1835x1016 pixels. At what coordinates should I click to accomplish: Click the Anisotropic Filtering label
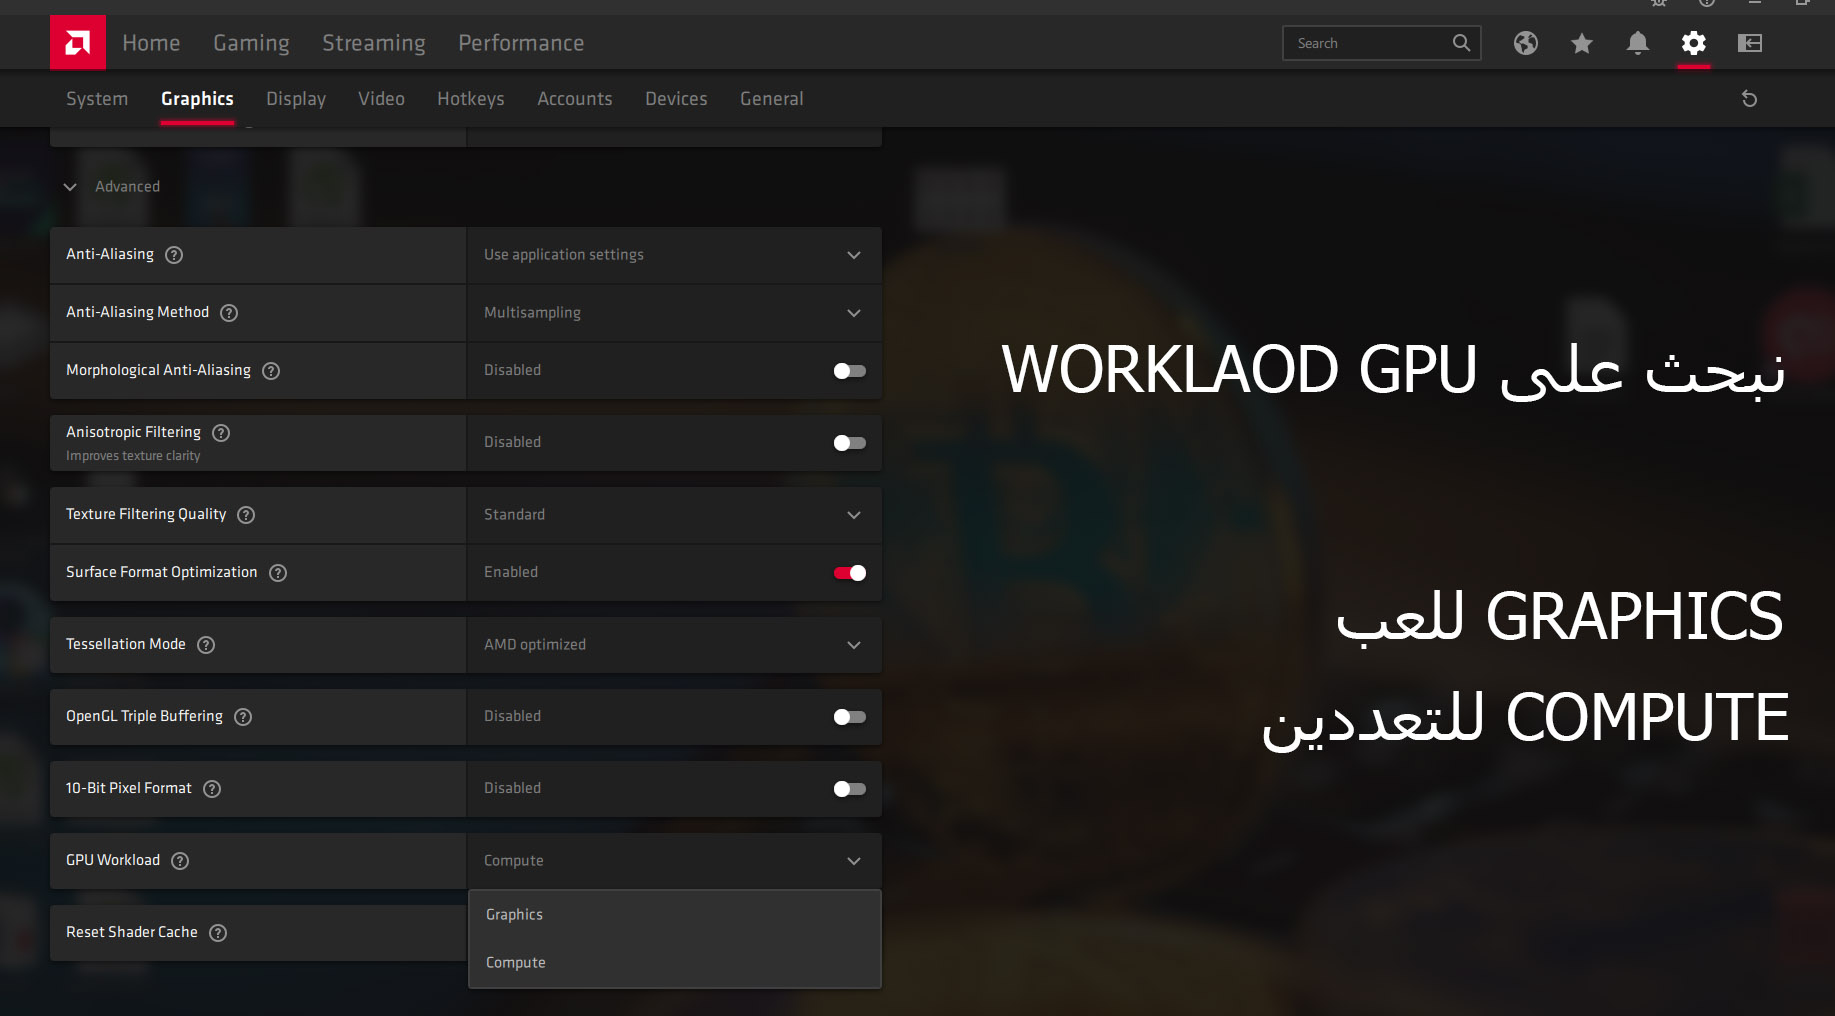pos(133,432)
